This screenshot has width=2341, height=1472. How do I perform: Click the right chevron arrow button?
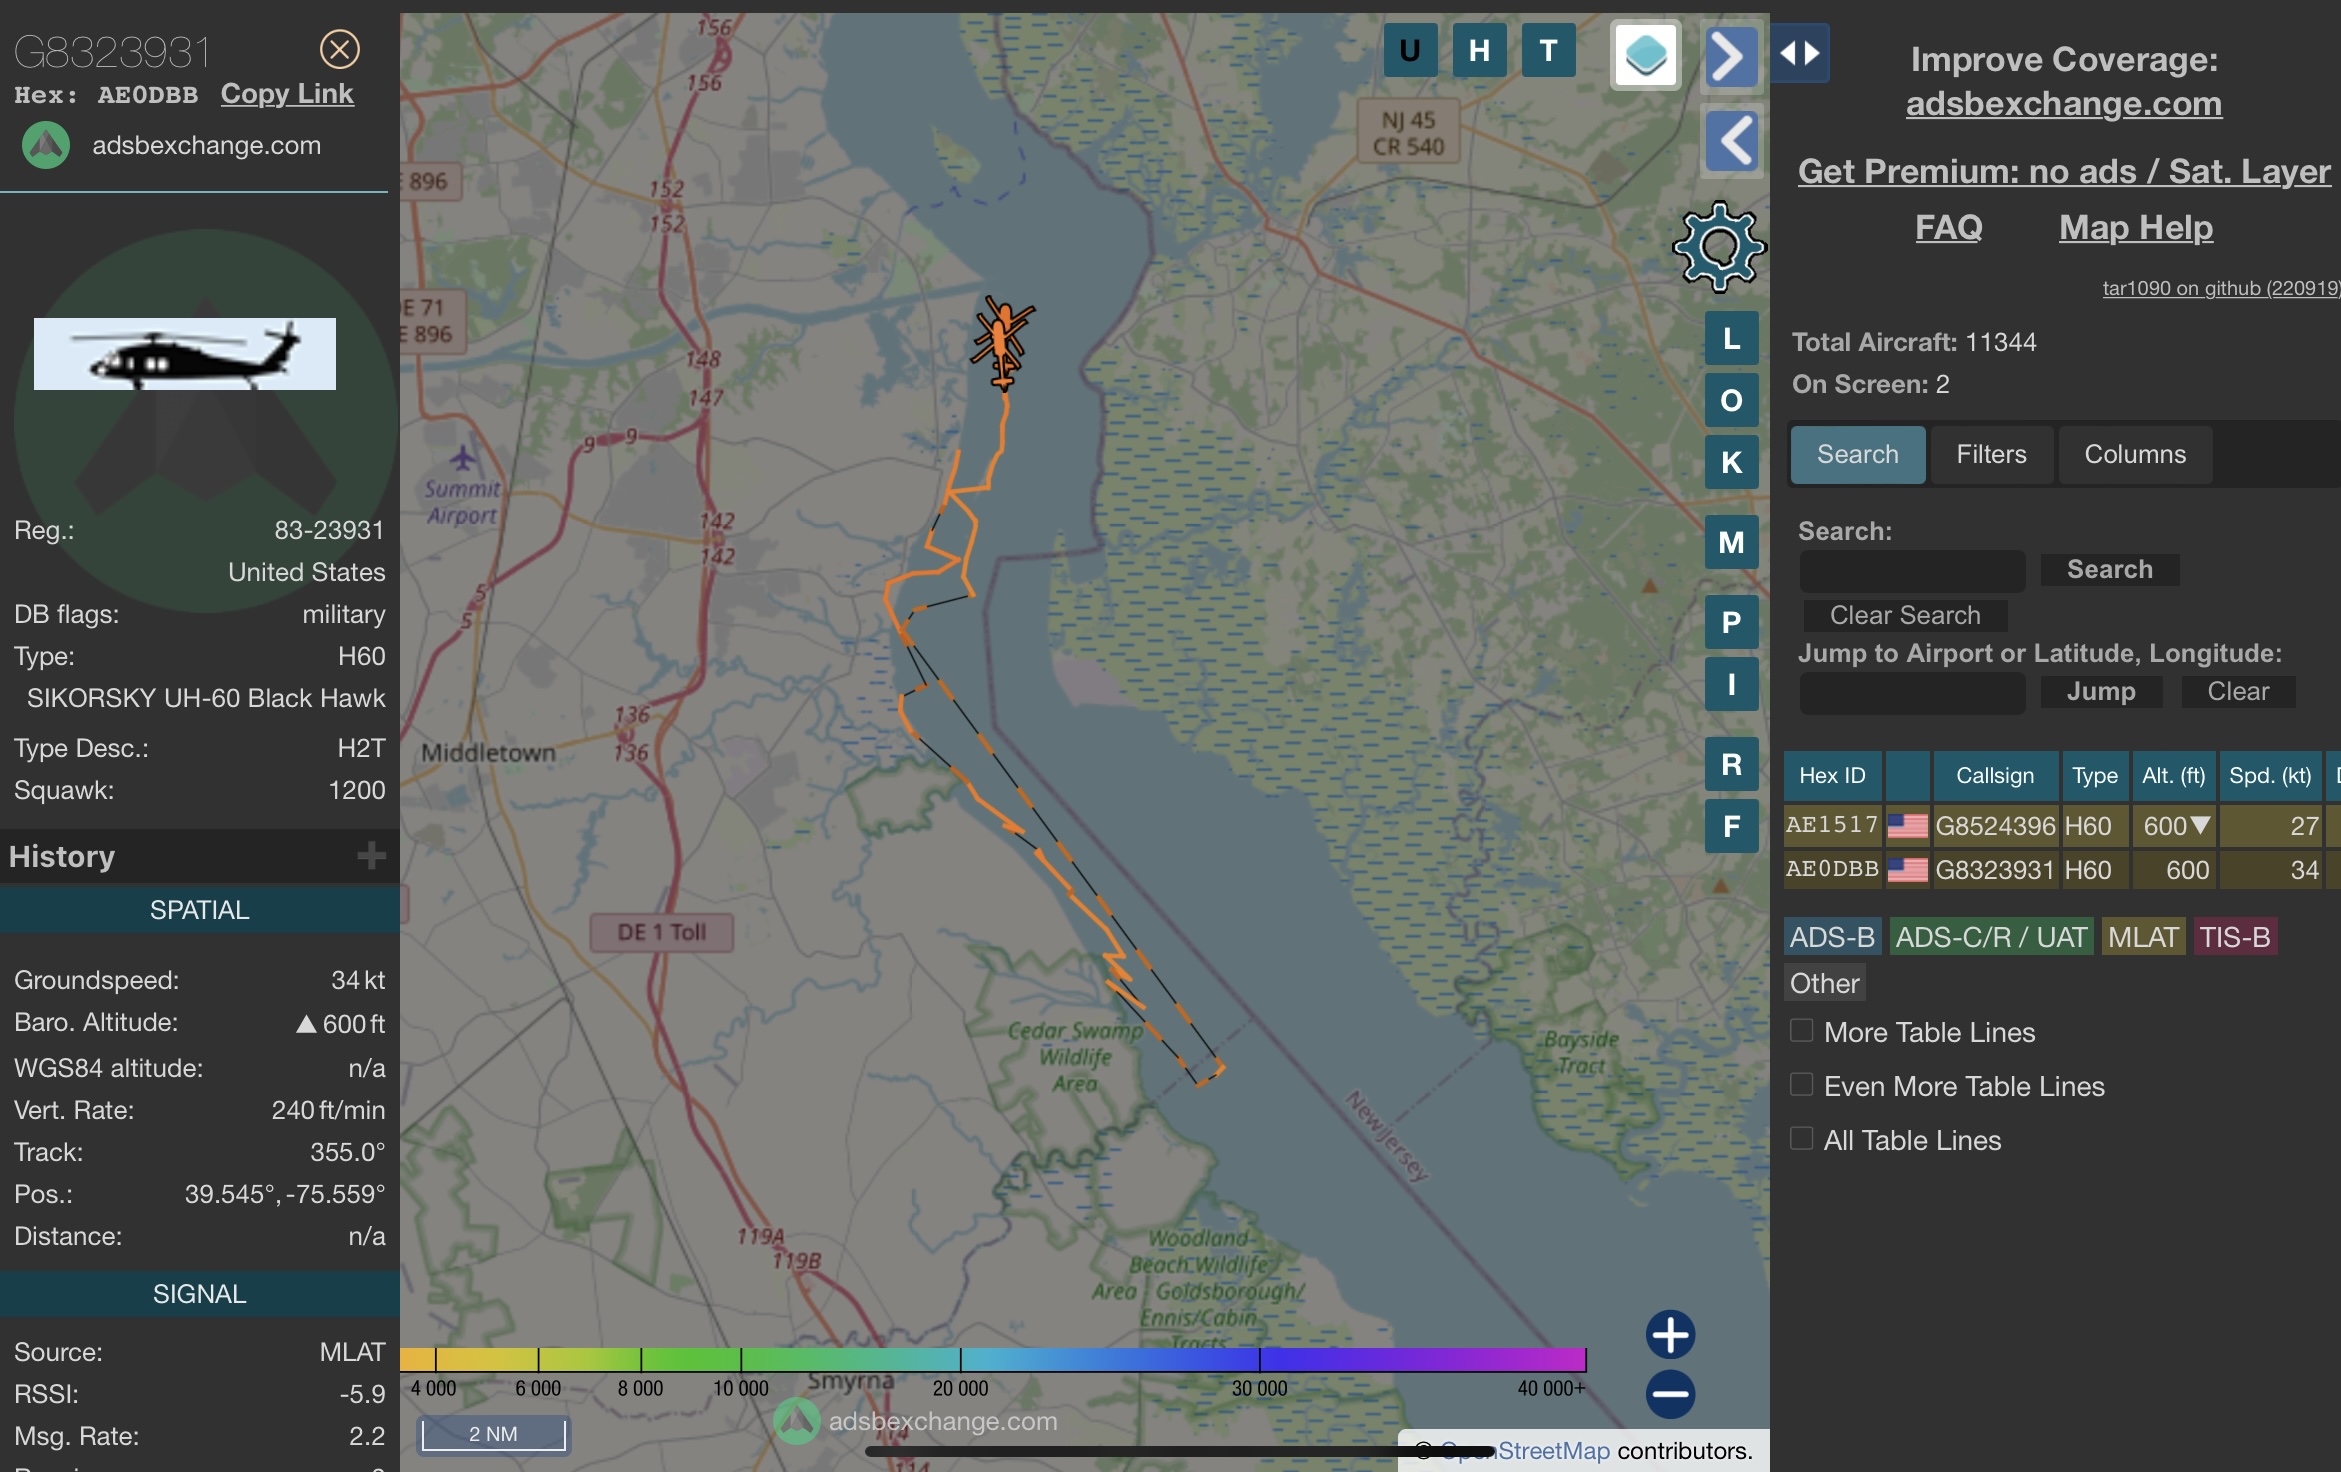1731,56
